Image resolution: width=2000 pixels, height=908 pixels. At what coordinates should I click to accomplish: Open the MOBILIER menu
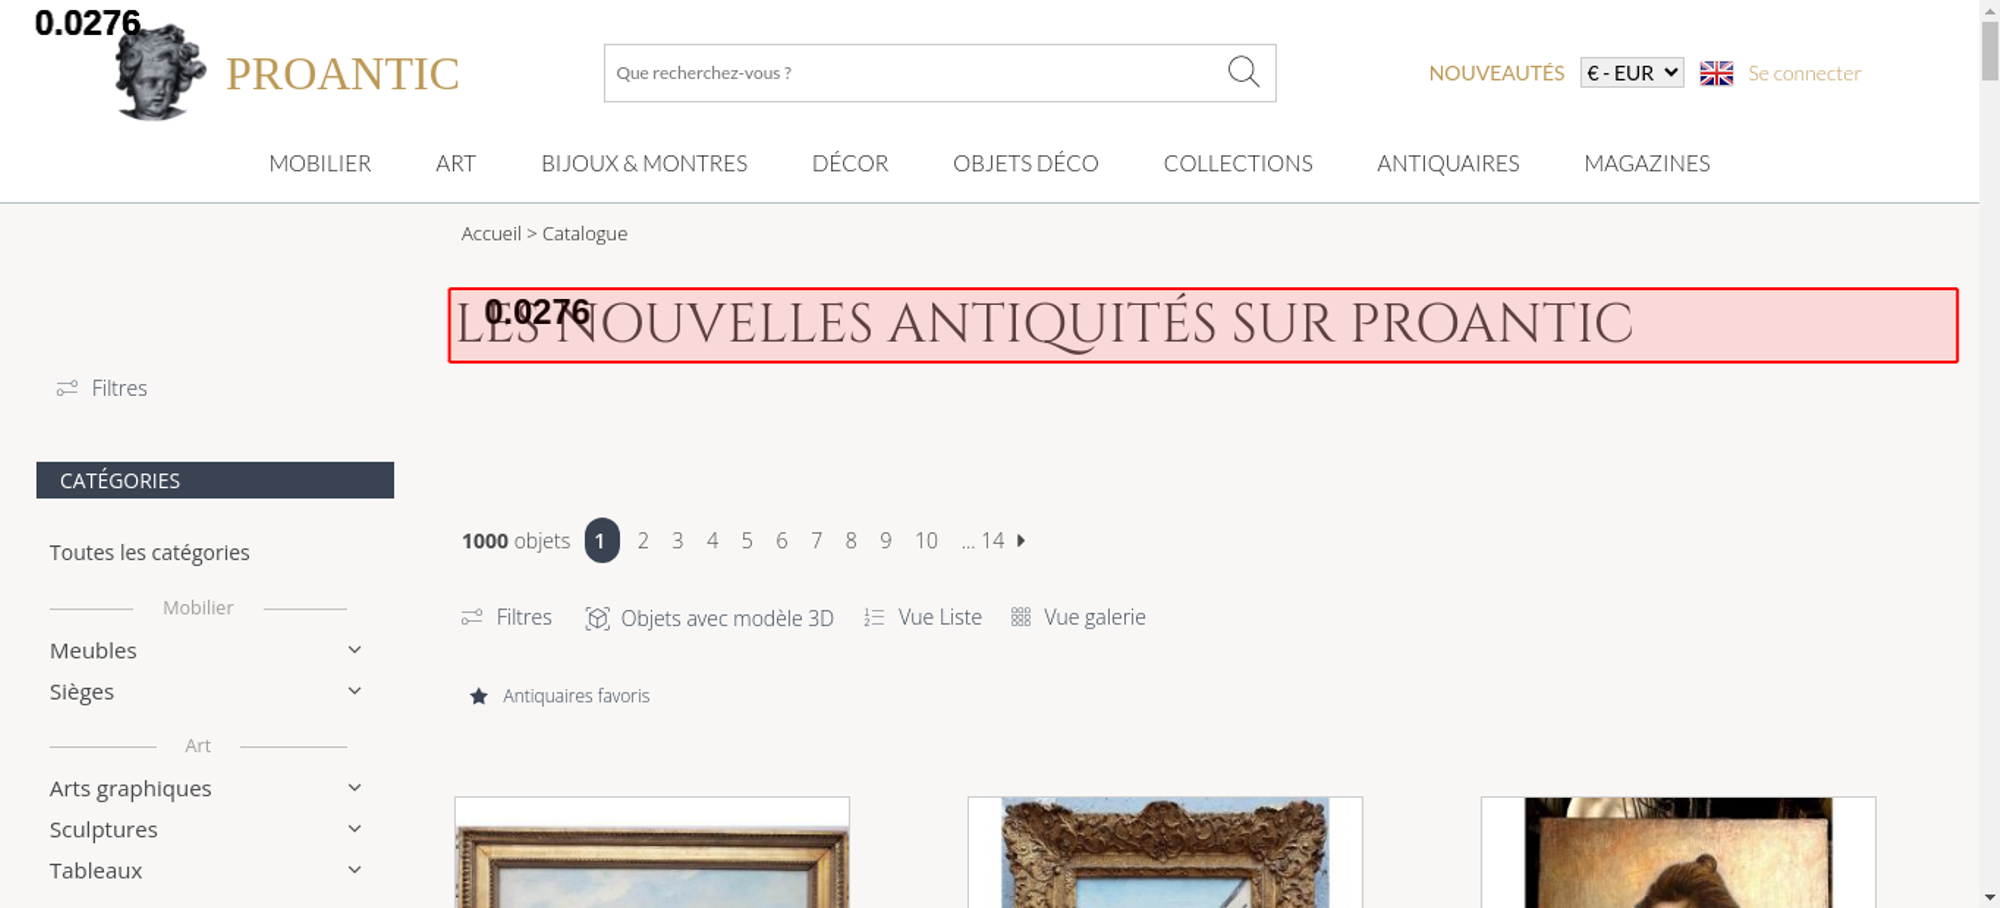[320, 163]
